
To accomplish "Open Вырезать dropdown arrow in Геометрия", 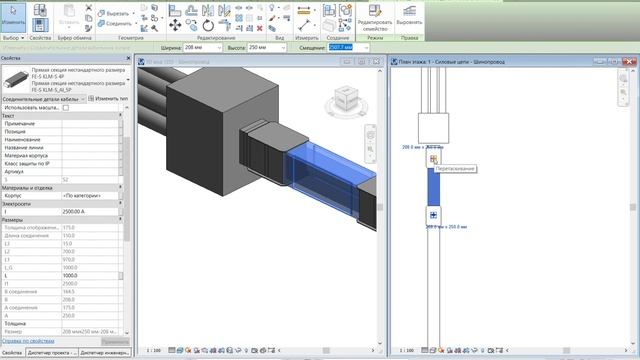I will coord(133,13).
